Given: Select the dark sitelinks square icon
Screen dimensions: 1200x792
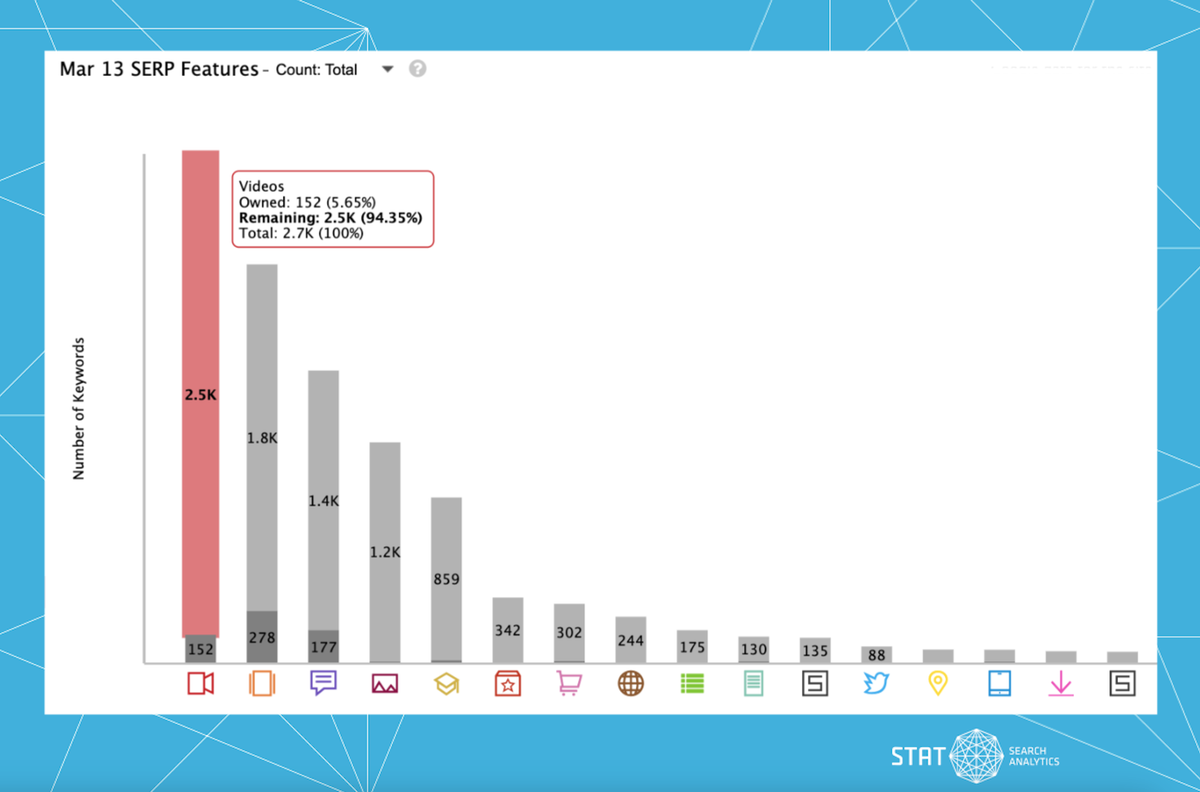Looking at the screenshot, I should [x=815, y=683].
